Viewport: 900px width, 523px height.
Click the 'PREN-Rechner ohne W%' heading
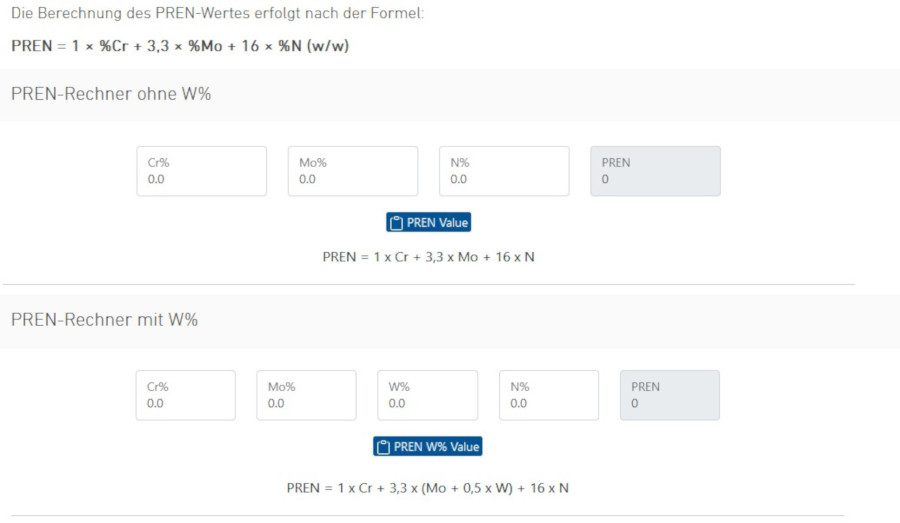coord(111,94)
